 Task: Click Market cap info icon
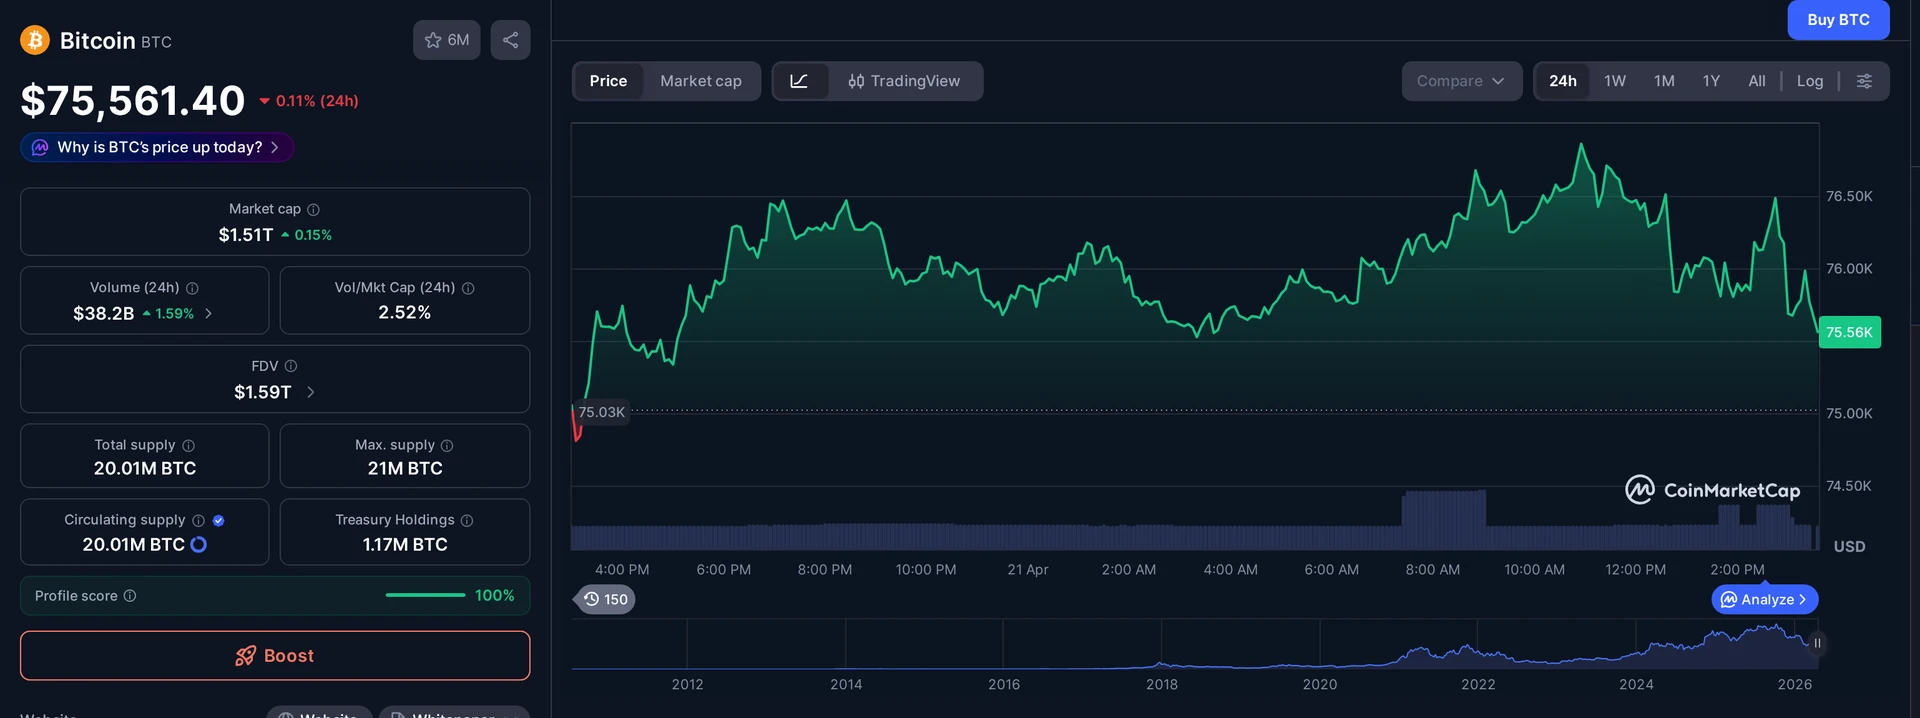pos(313,209)
